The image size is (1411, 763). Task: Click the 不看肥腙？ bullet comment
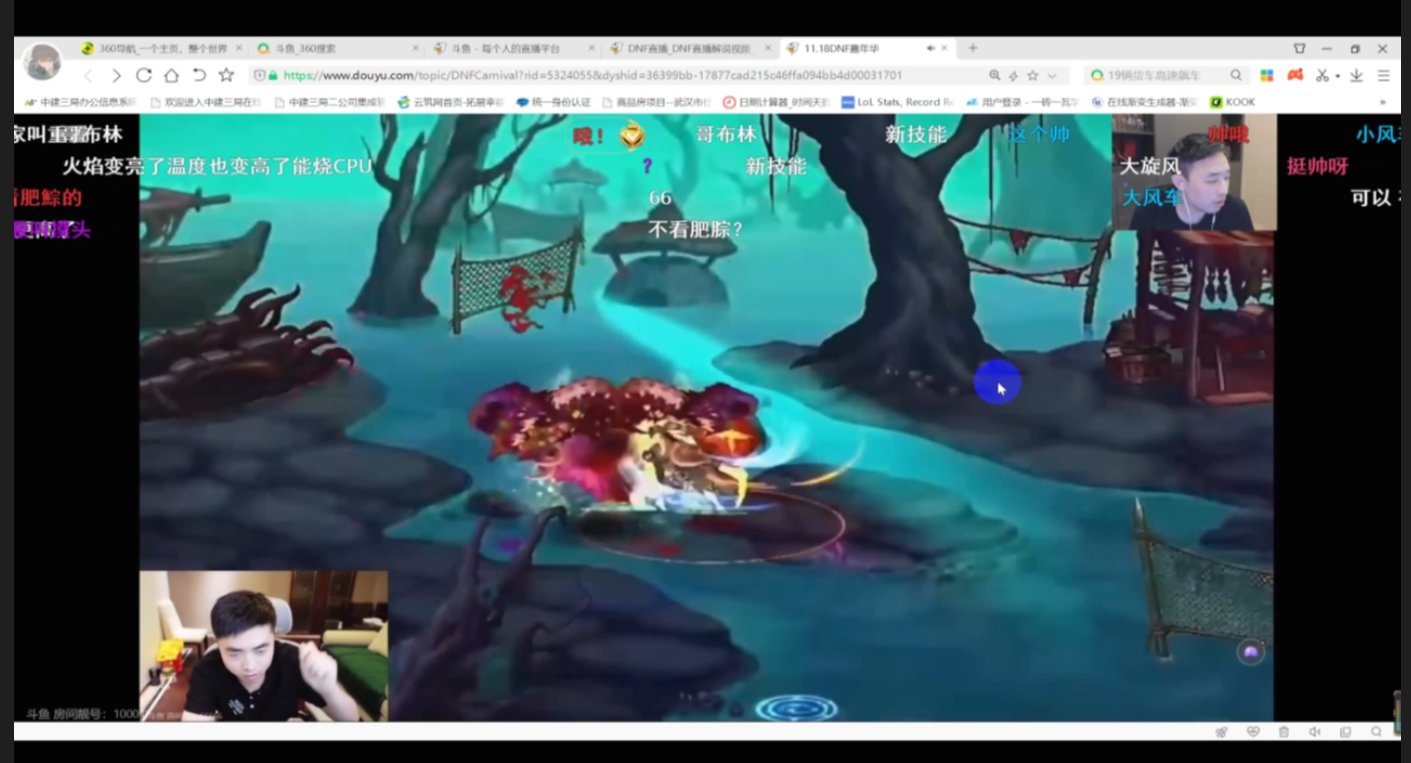coord(696,229)
